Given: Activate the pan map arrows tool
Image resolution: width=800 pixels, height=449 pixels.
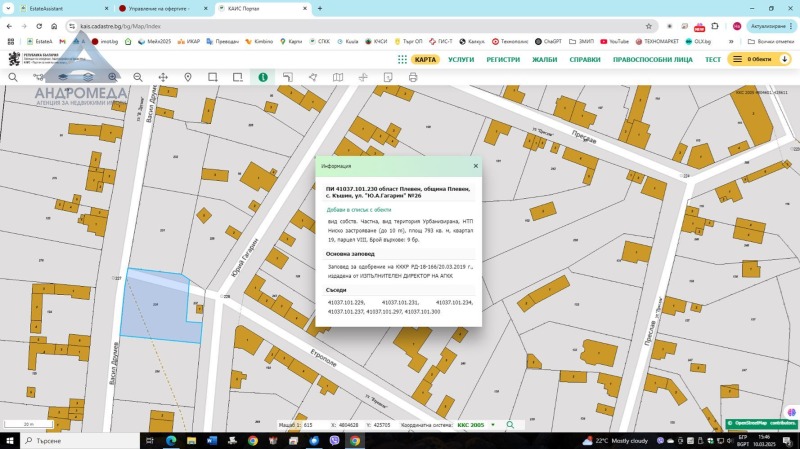Looking at the screenshot, I should click(163, 77).
